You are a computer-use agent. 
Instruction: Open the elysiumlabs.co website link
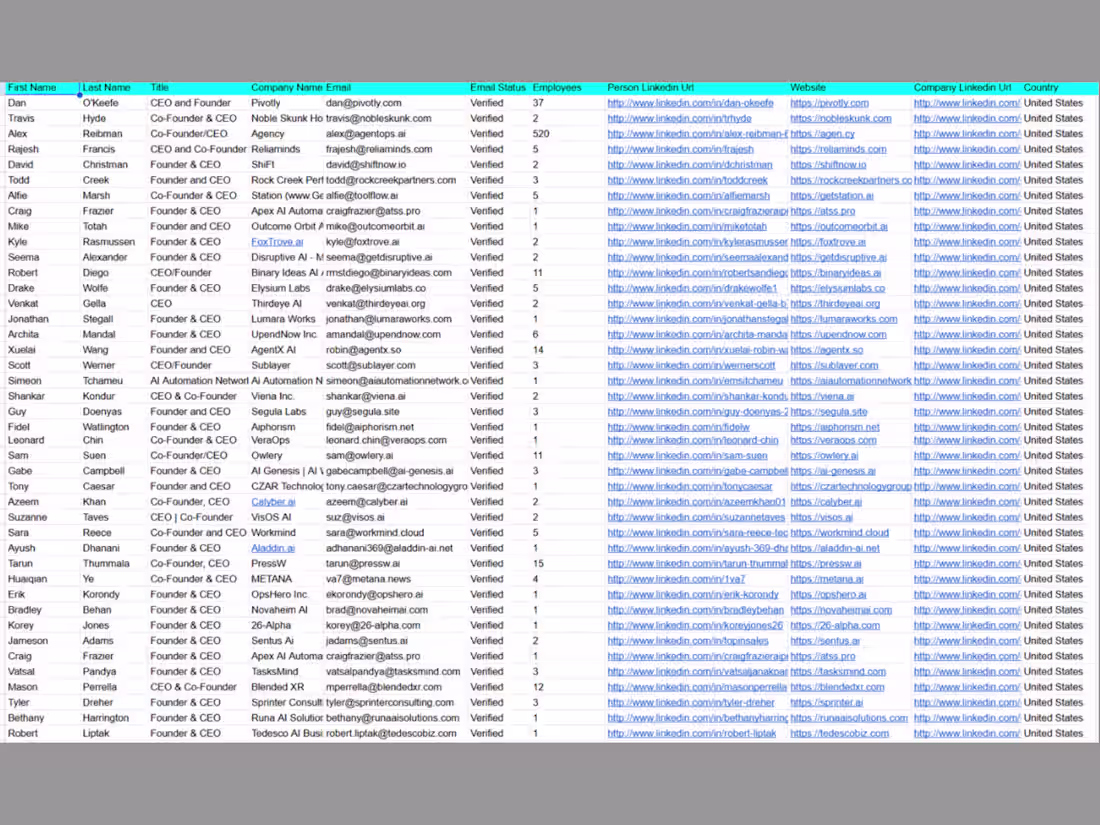pyautogui.click(x=838, y=288)
